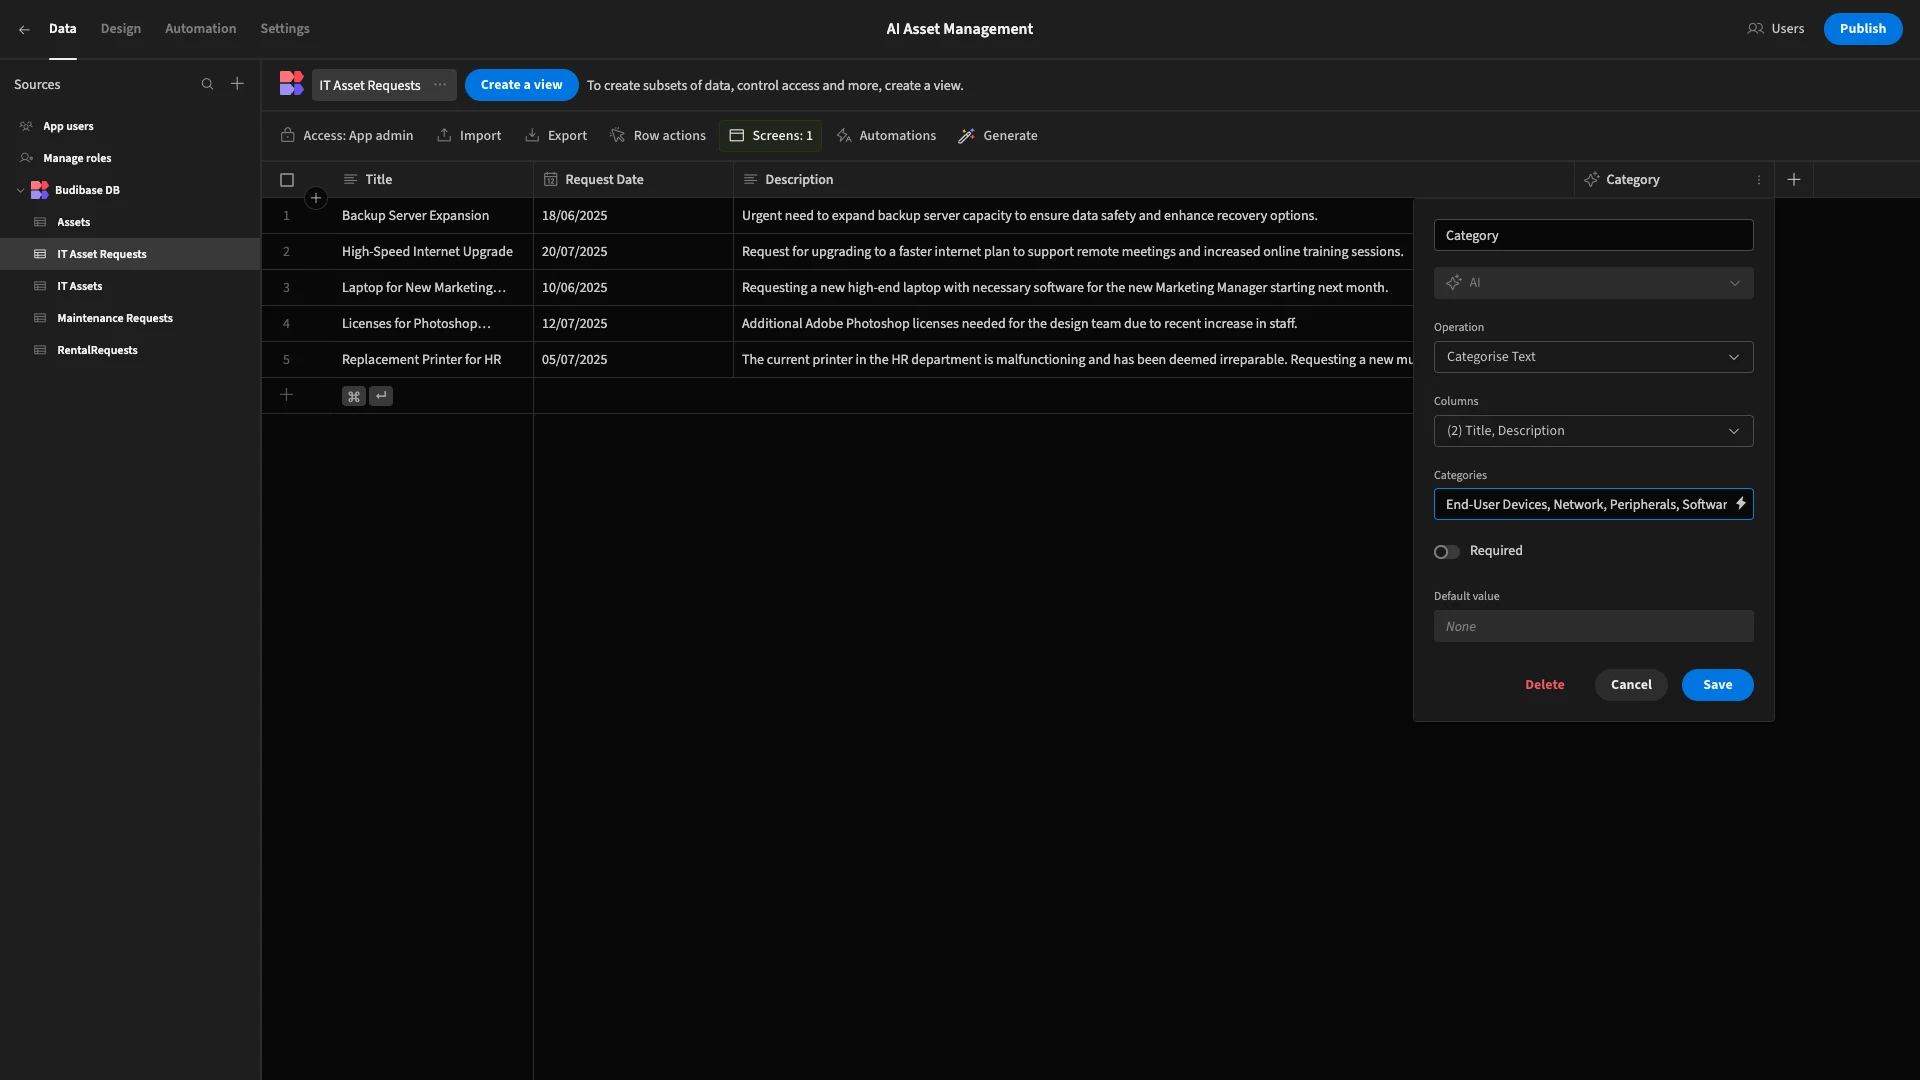The width and height of the screenshot is (1920, 1080).
Task: Select description about Adobe Photoshop licenses
Action: [1073, 324]
